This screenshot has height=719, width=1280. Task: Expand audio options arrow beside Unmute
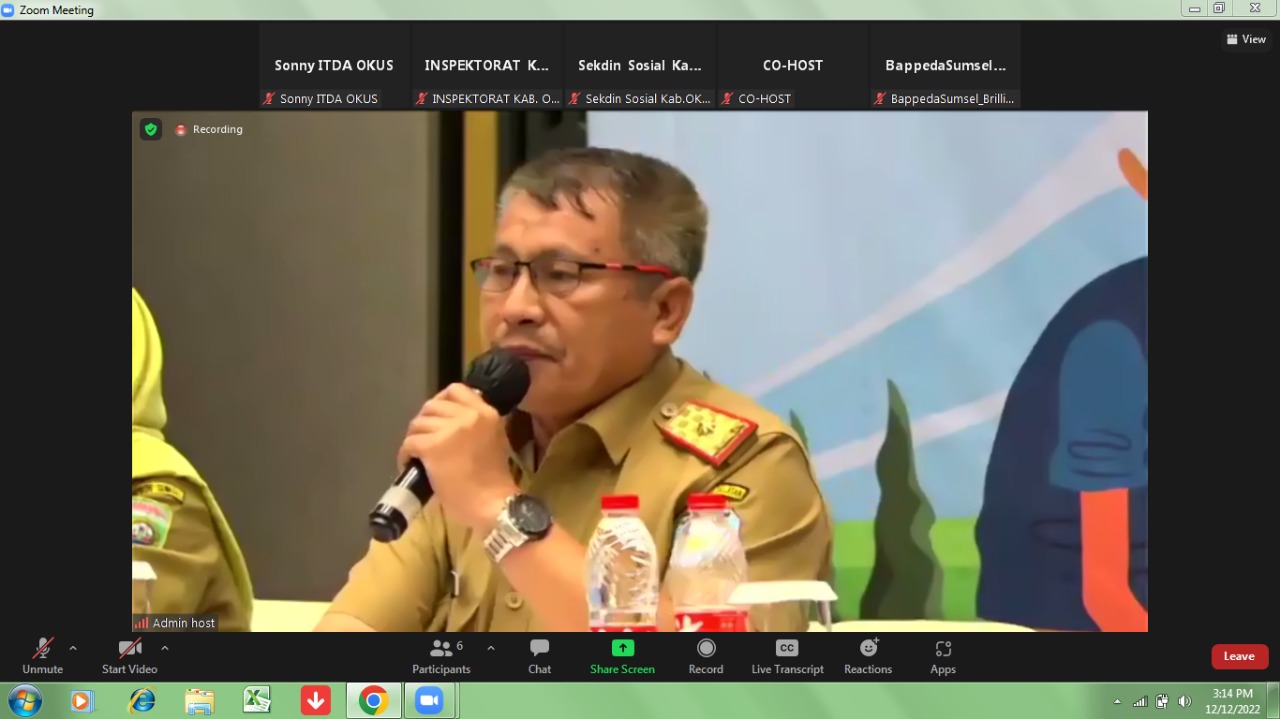pyautogui.click(x=73, y=648)
